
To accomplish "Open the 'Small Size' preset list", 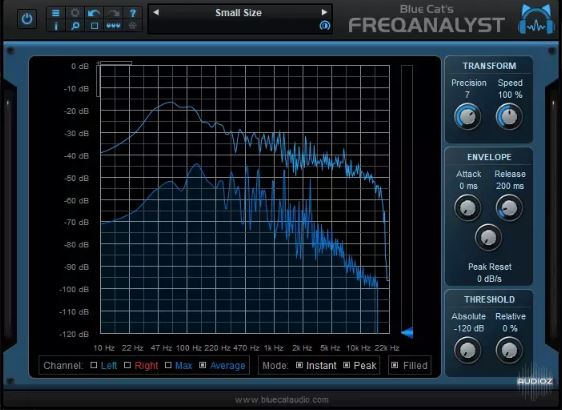I will pos(238,13).
